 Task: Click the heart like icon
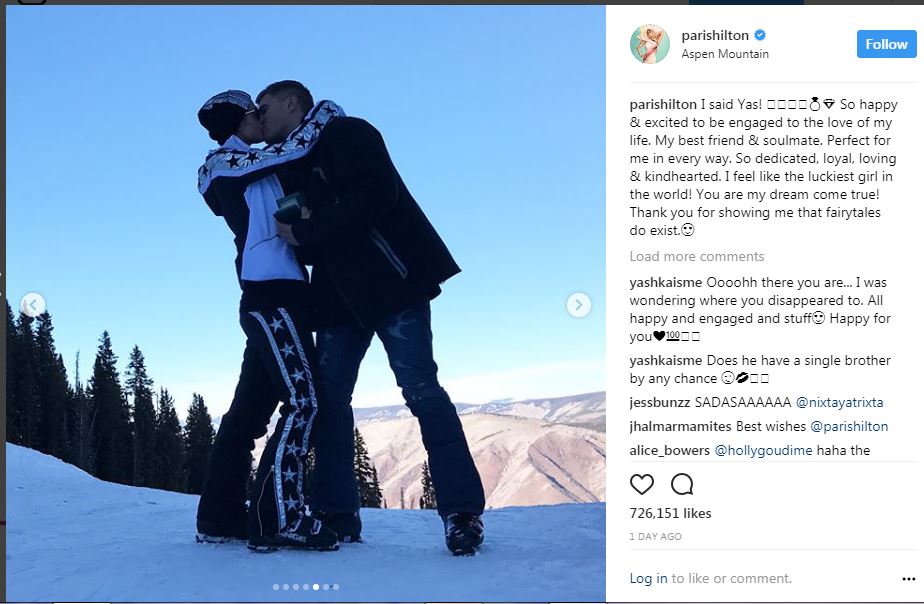pos(642,484)
